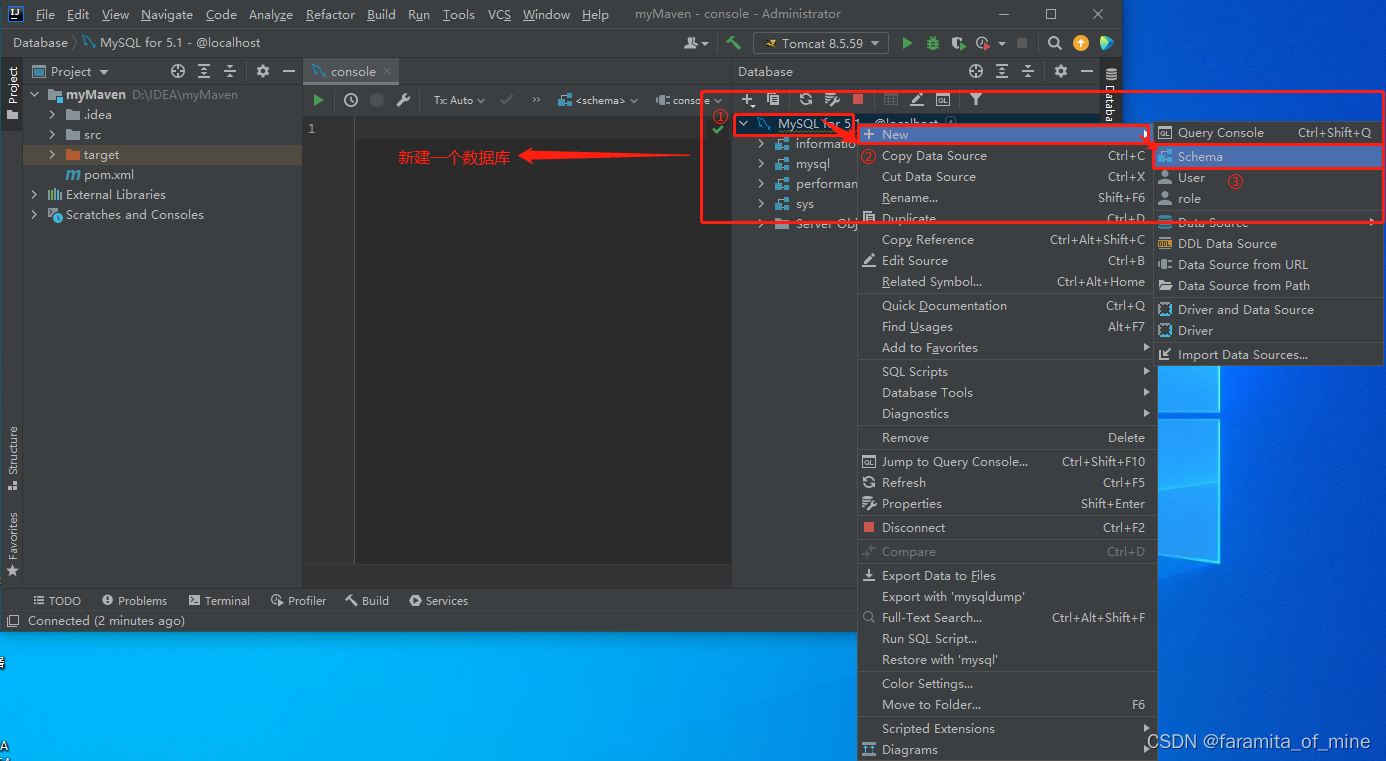Viewport: 1386px width, 761px height.
Task: Click line 1 in the console editor
Action: pyautogui.click(x=543, y=129)
